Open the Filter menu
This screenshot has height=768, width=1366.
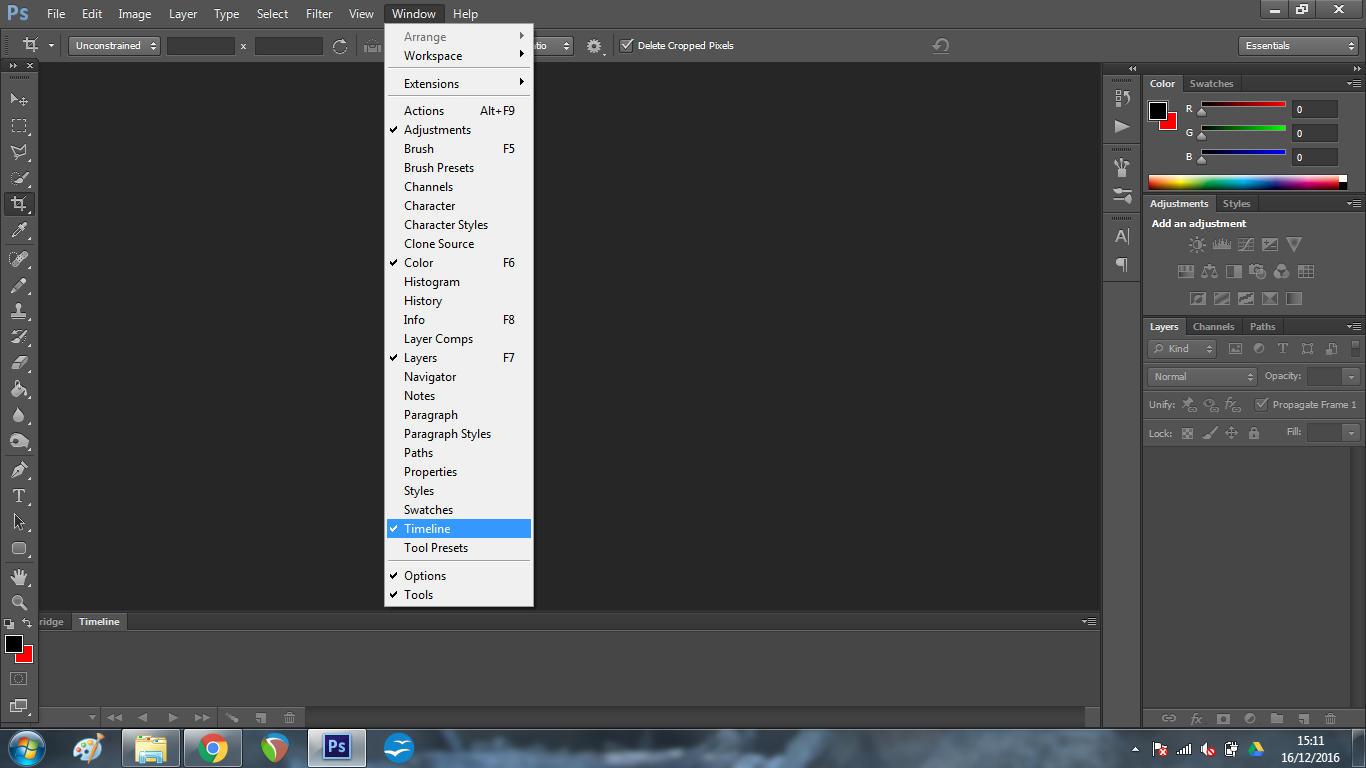click(319, 14)
